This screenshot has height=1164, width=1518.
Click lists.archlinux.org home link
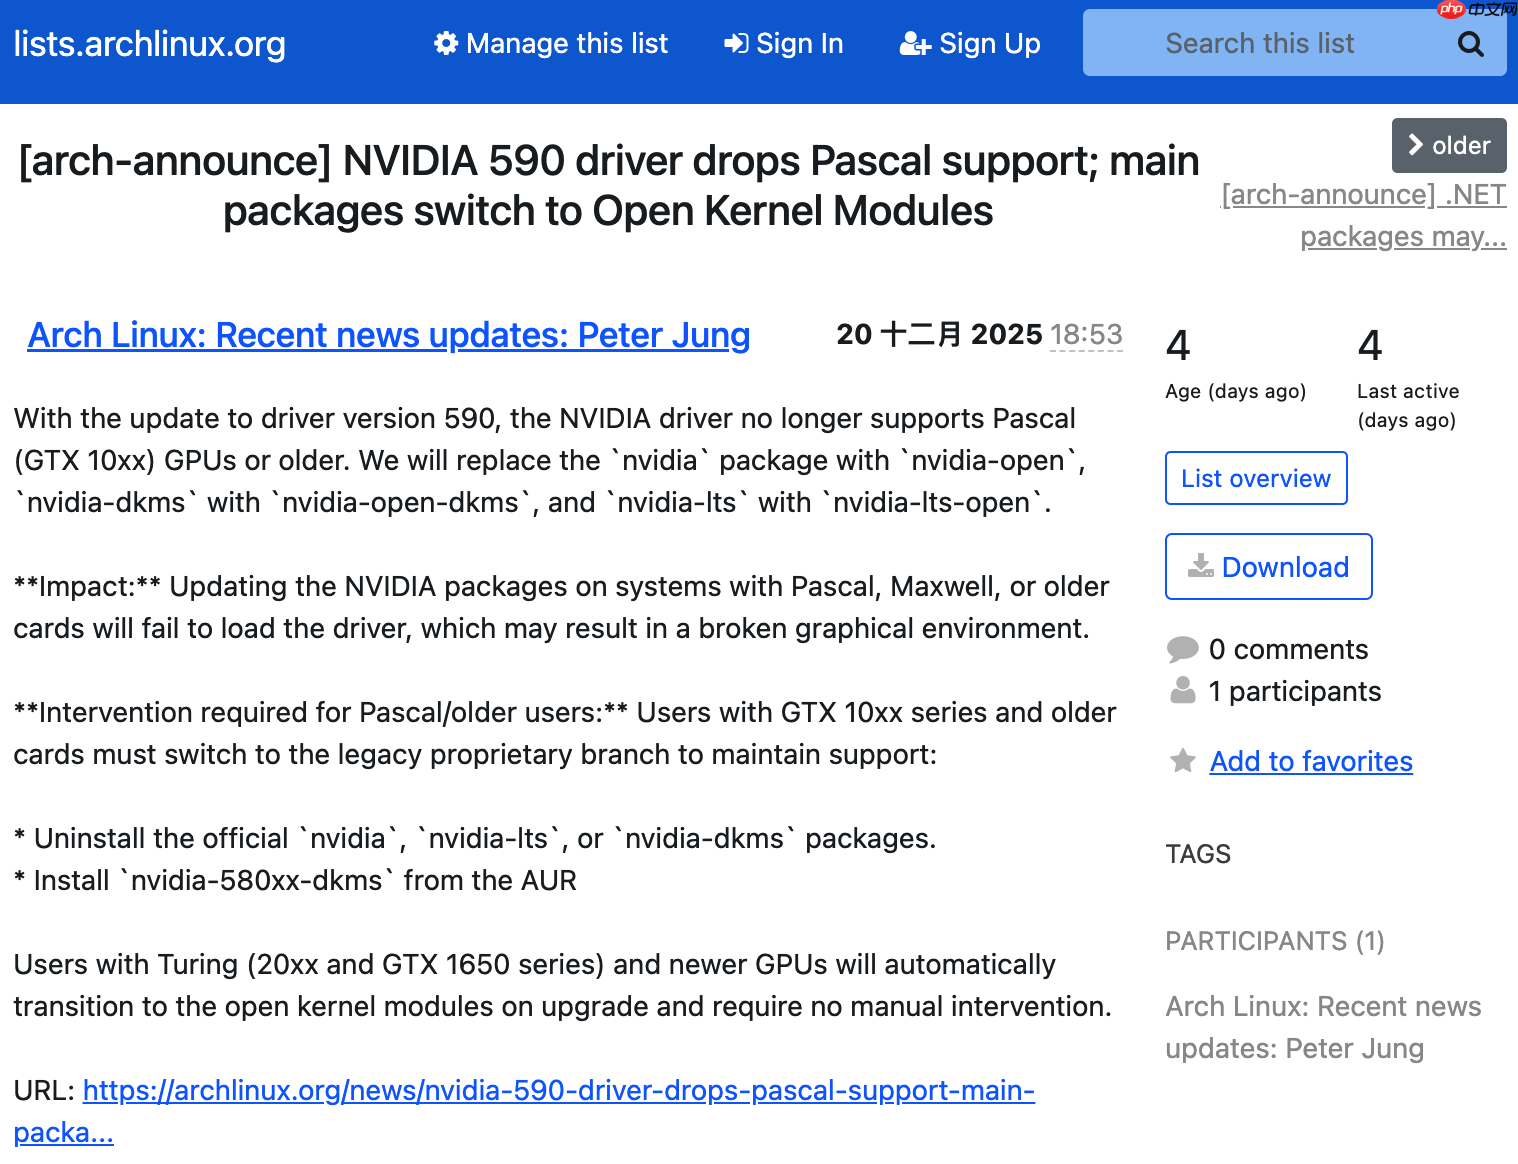coord(149,43)
